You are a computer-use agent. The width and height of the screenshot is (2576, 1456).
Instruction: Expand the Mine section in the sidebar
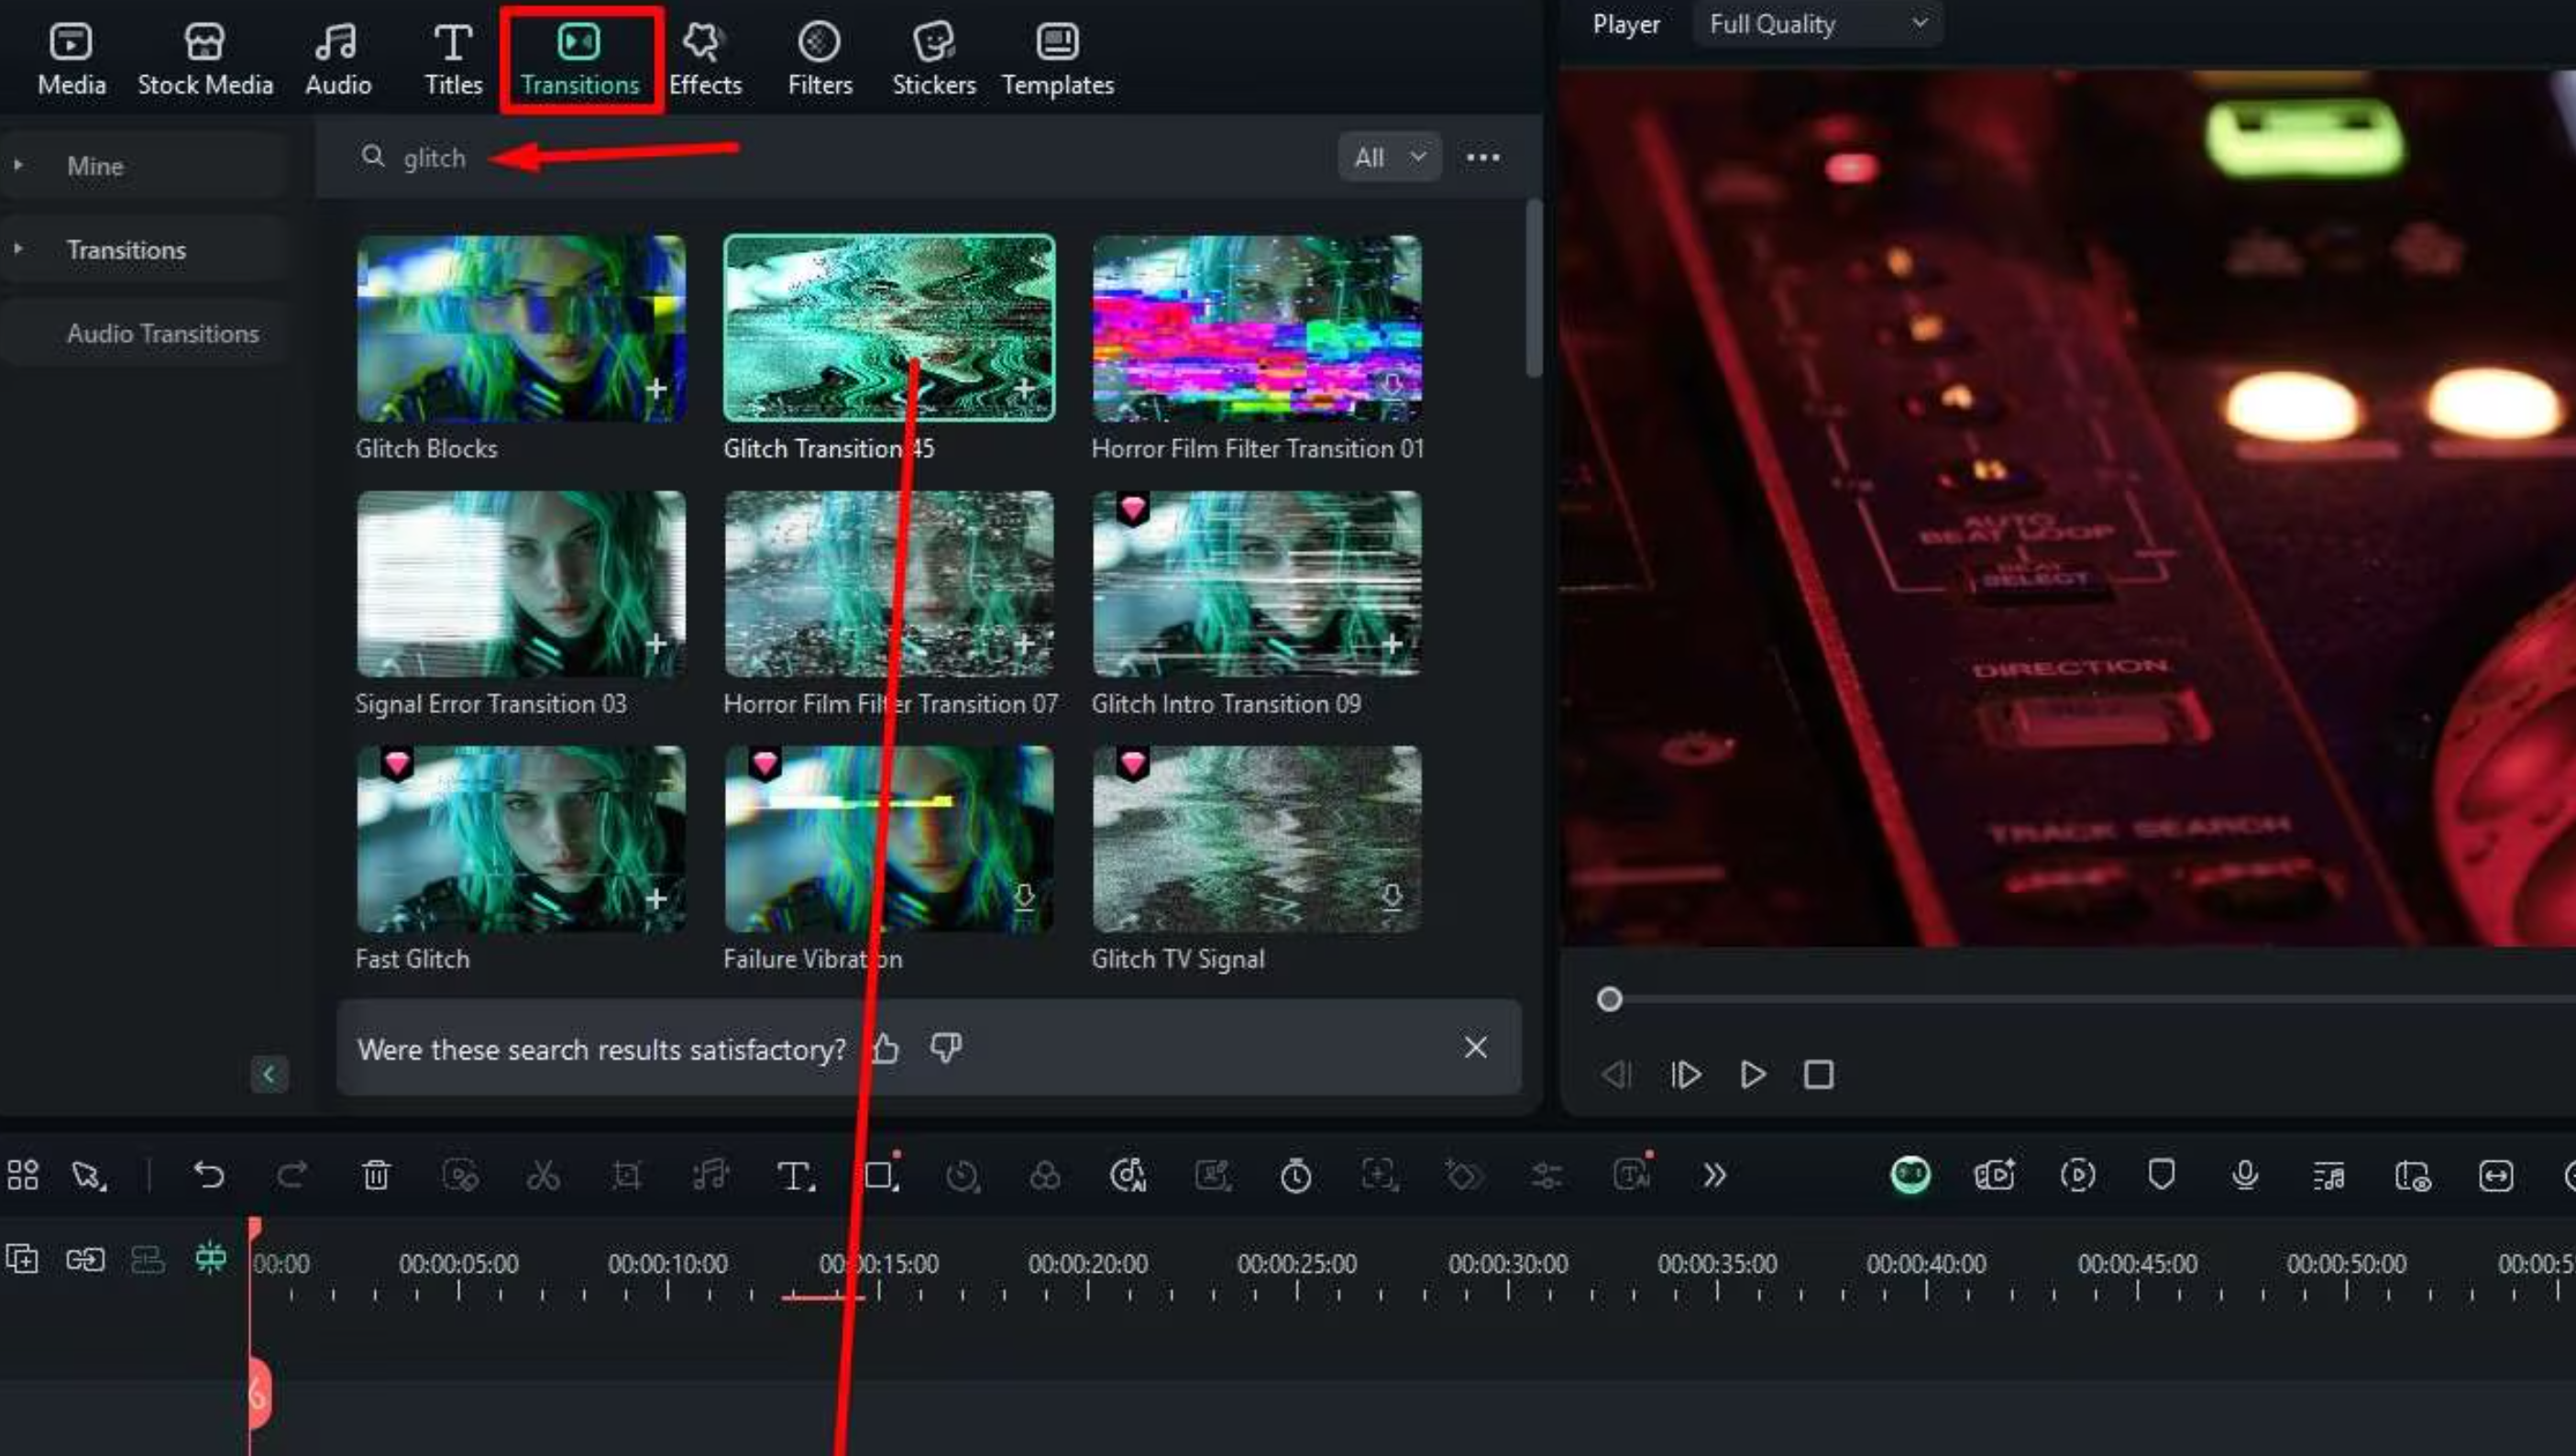click(x=17, y=165)
